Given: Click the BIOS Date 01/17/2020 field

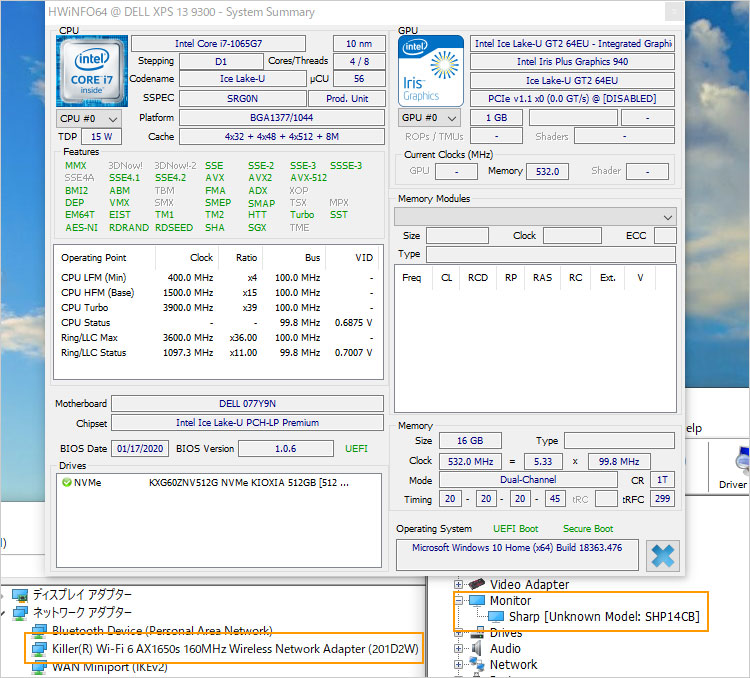Looking at the screenshot, I should click(x=140, y=449).
